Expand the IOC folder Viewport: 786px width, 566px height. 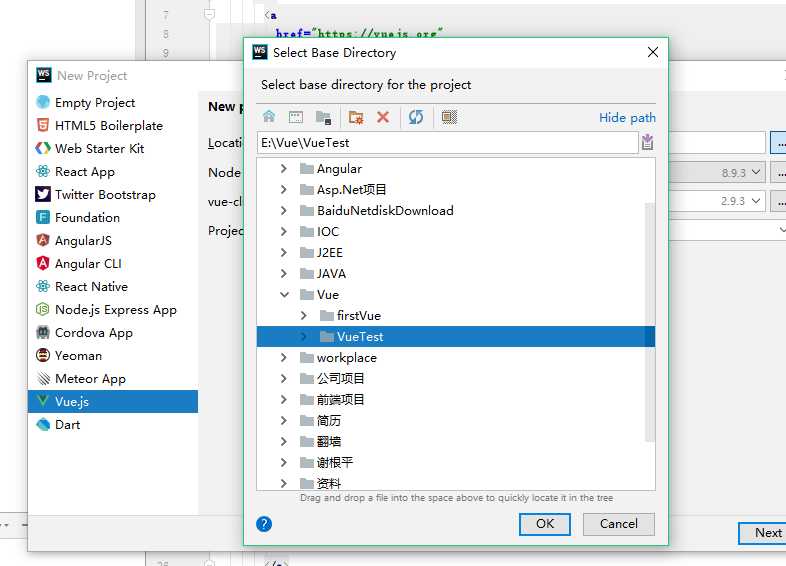pos(284,232)
